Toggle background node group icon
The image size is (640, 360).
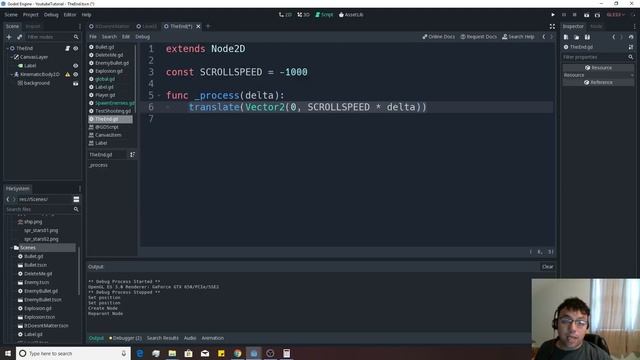click(x=76, y=83)
